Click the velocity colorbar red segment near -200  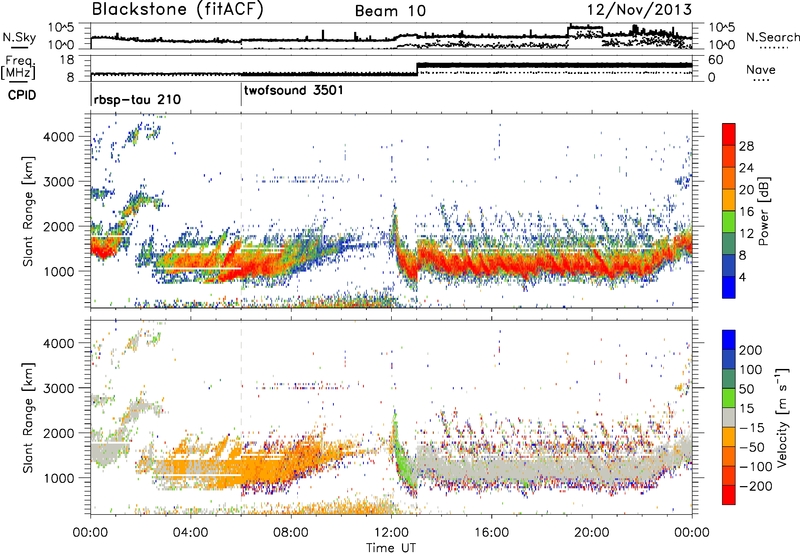[x=729, y=495]
